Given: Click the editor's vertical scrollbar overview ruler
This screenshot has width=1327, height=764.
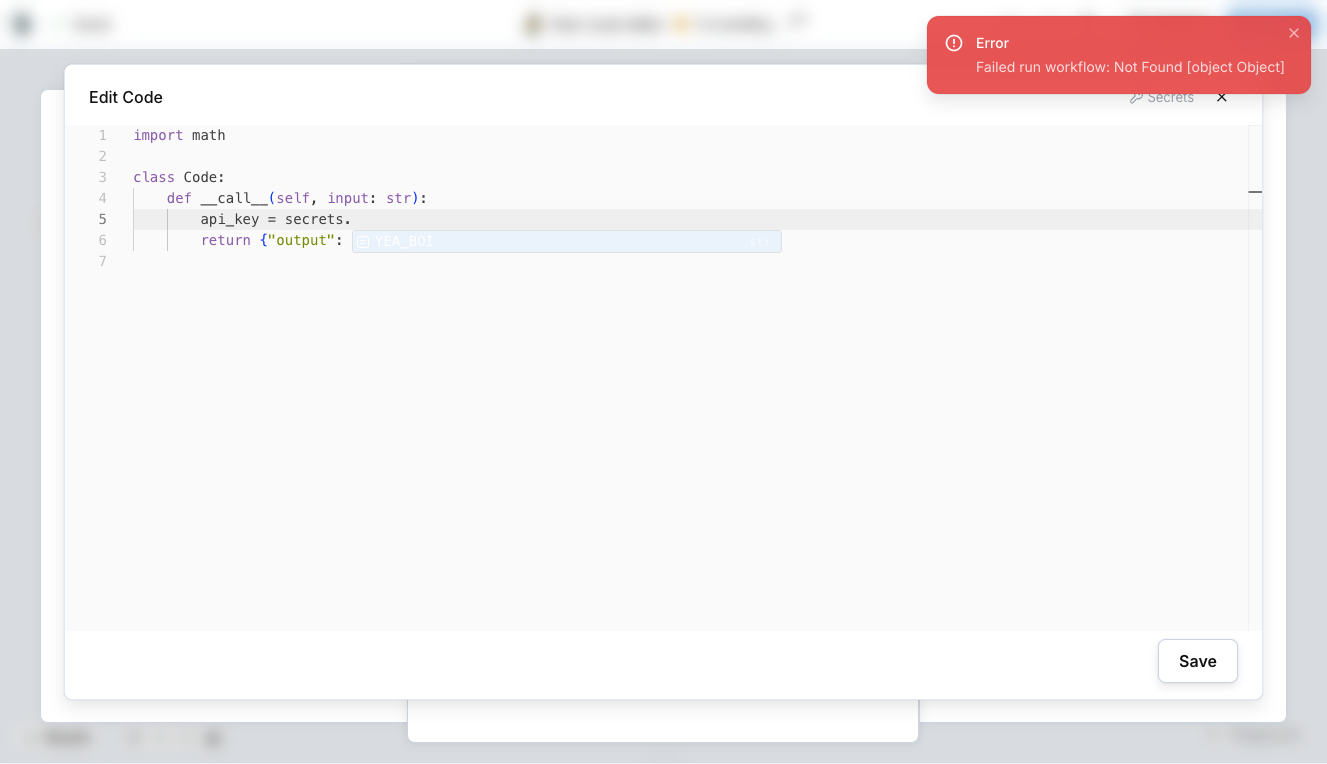Looking at the screenshot, I should coord(1255,378).
